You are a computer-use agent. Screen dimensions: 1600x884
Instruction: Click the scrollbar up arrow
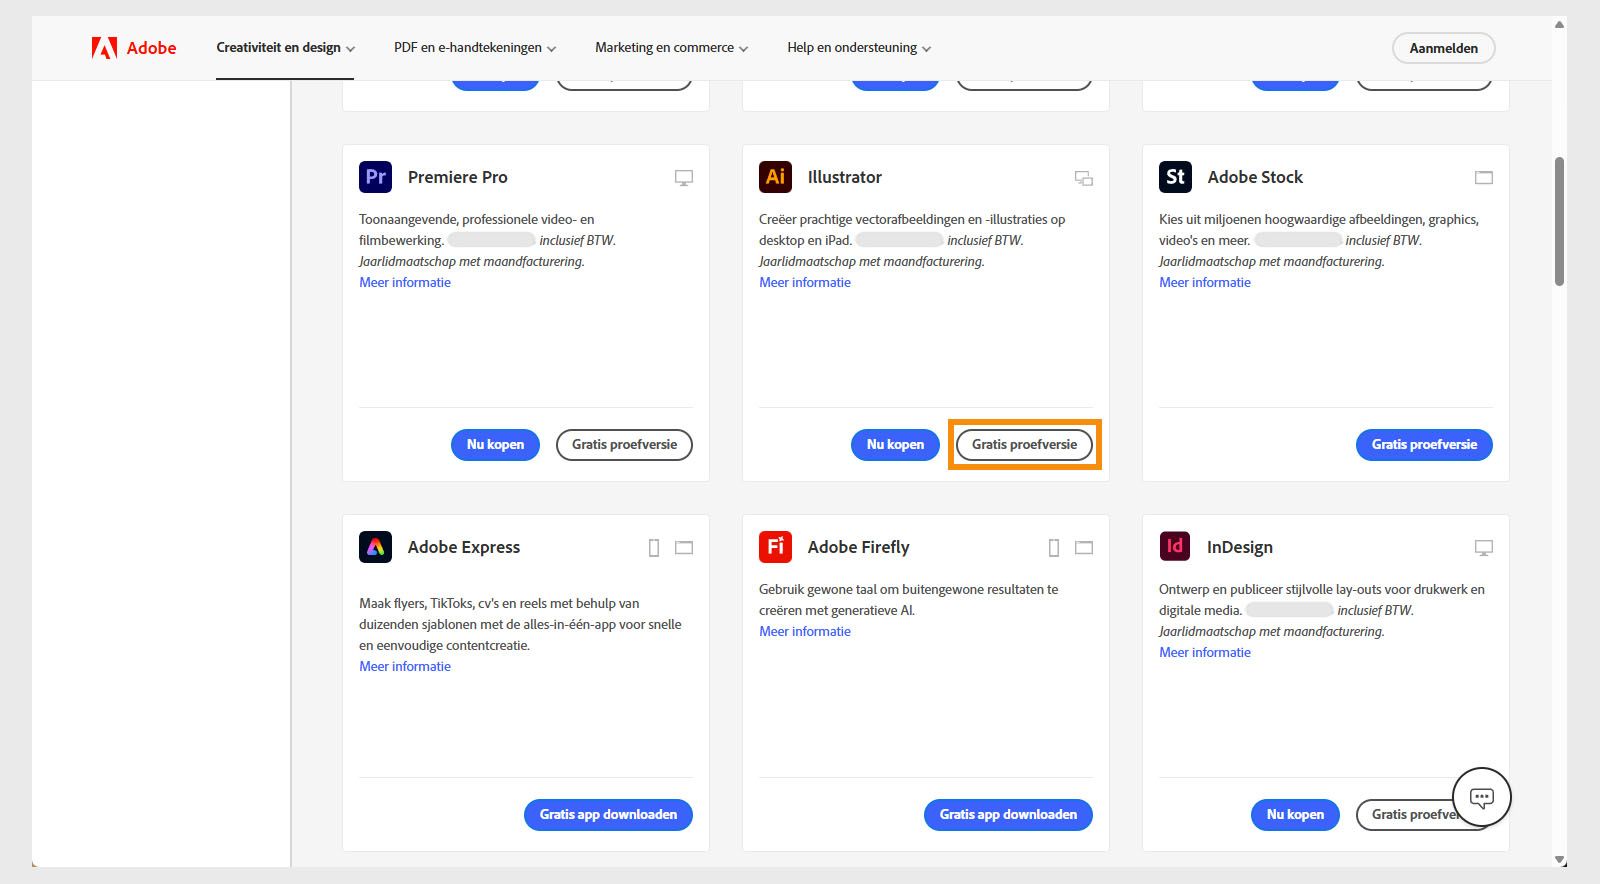click(1559, 25)
